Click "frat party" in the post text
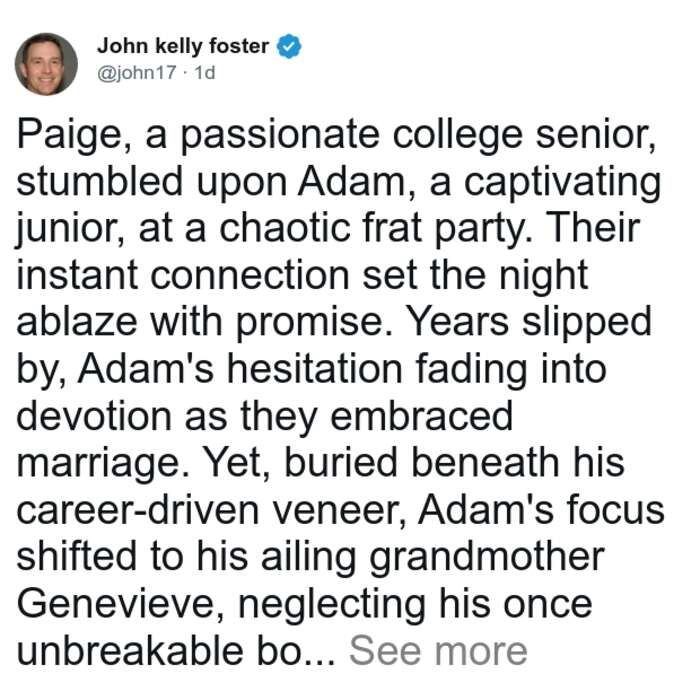The width and height of the screenshot is (700, 700). (x=447, y=231)
